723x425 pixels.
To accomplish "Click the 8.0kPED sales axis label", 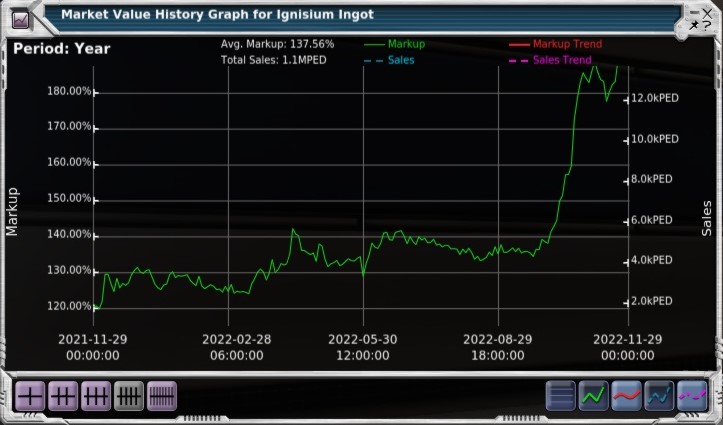I will point(652,179).
